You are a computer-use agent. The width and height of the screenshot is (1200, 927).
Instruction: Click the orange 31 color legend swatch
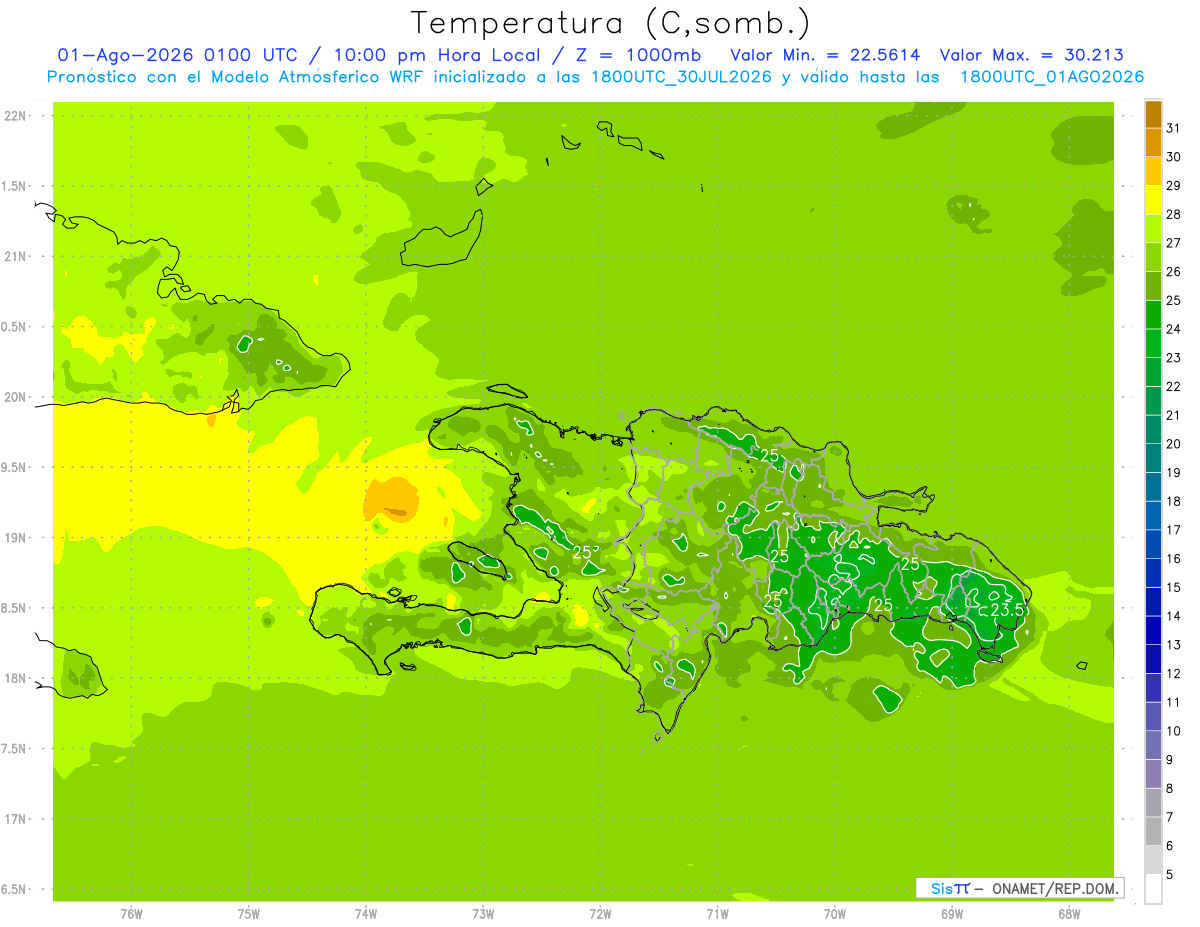[x=1153, y=115]
